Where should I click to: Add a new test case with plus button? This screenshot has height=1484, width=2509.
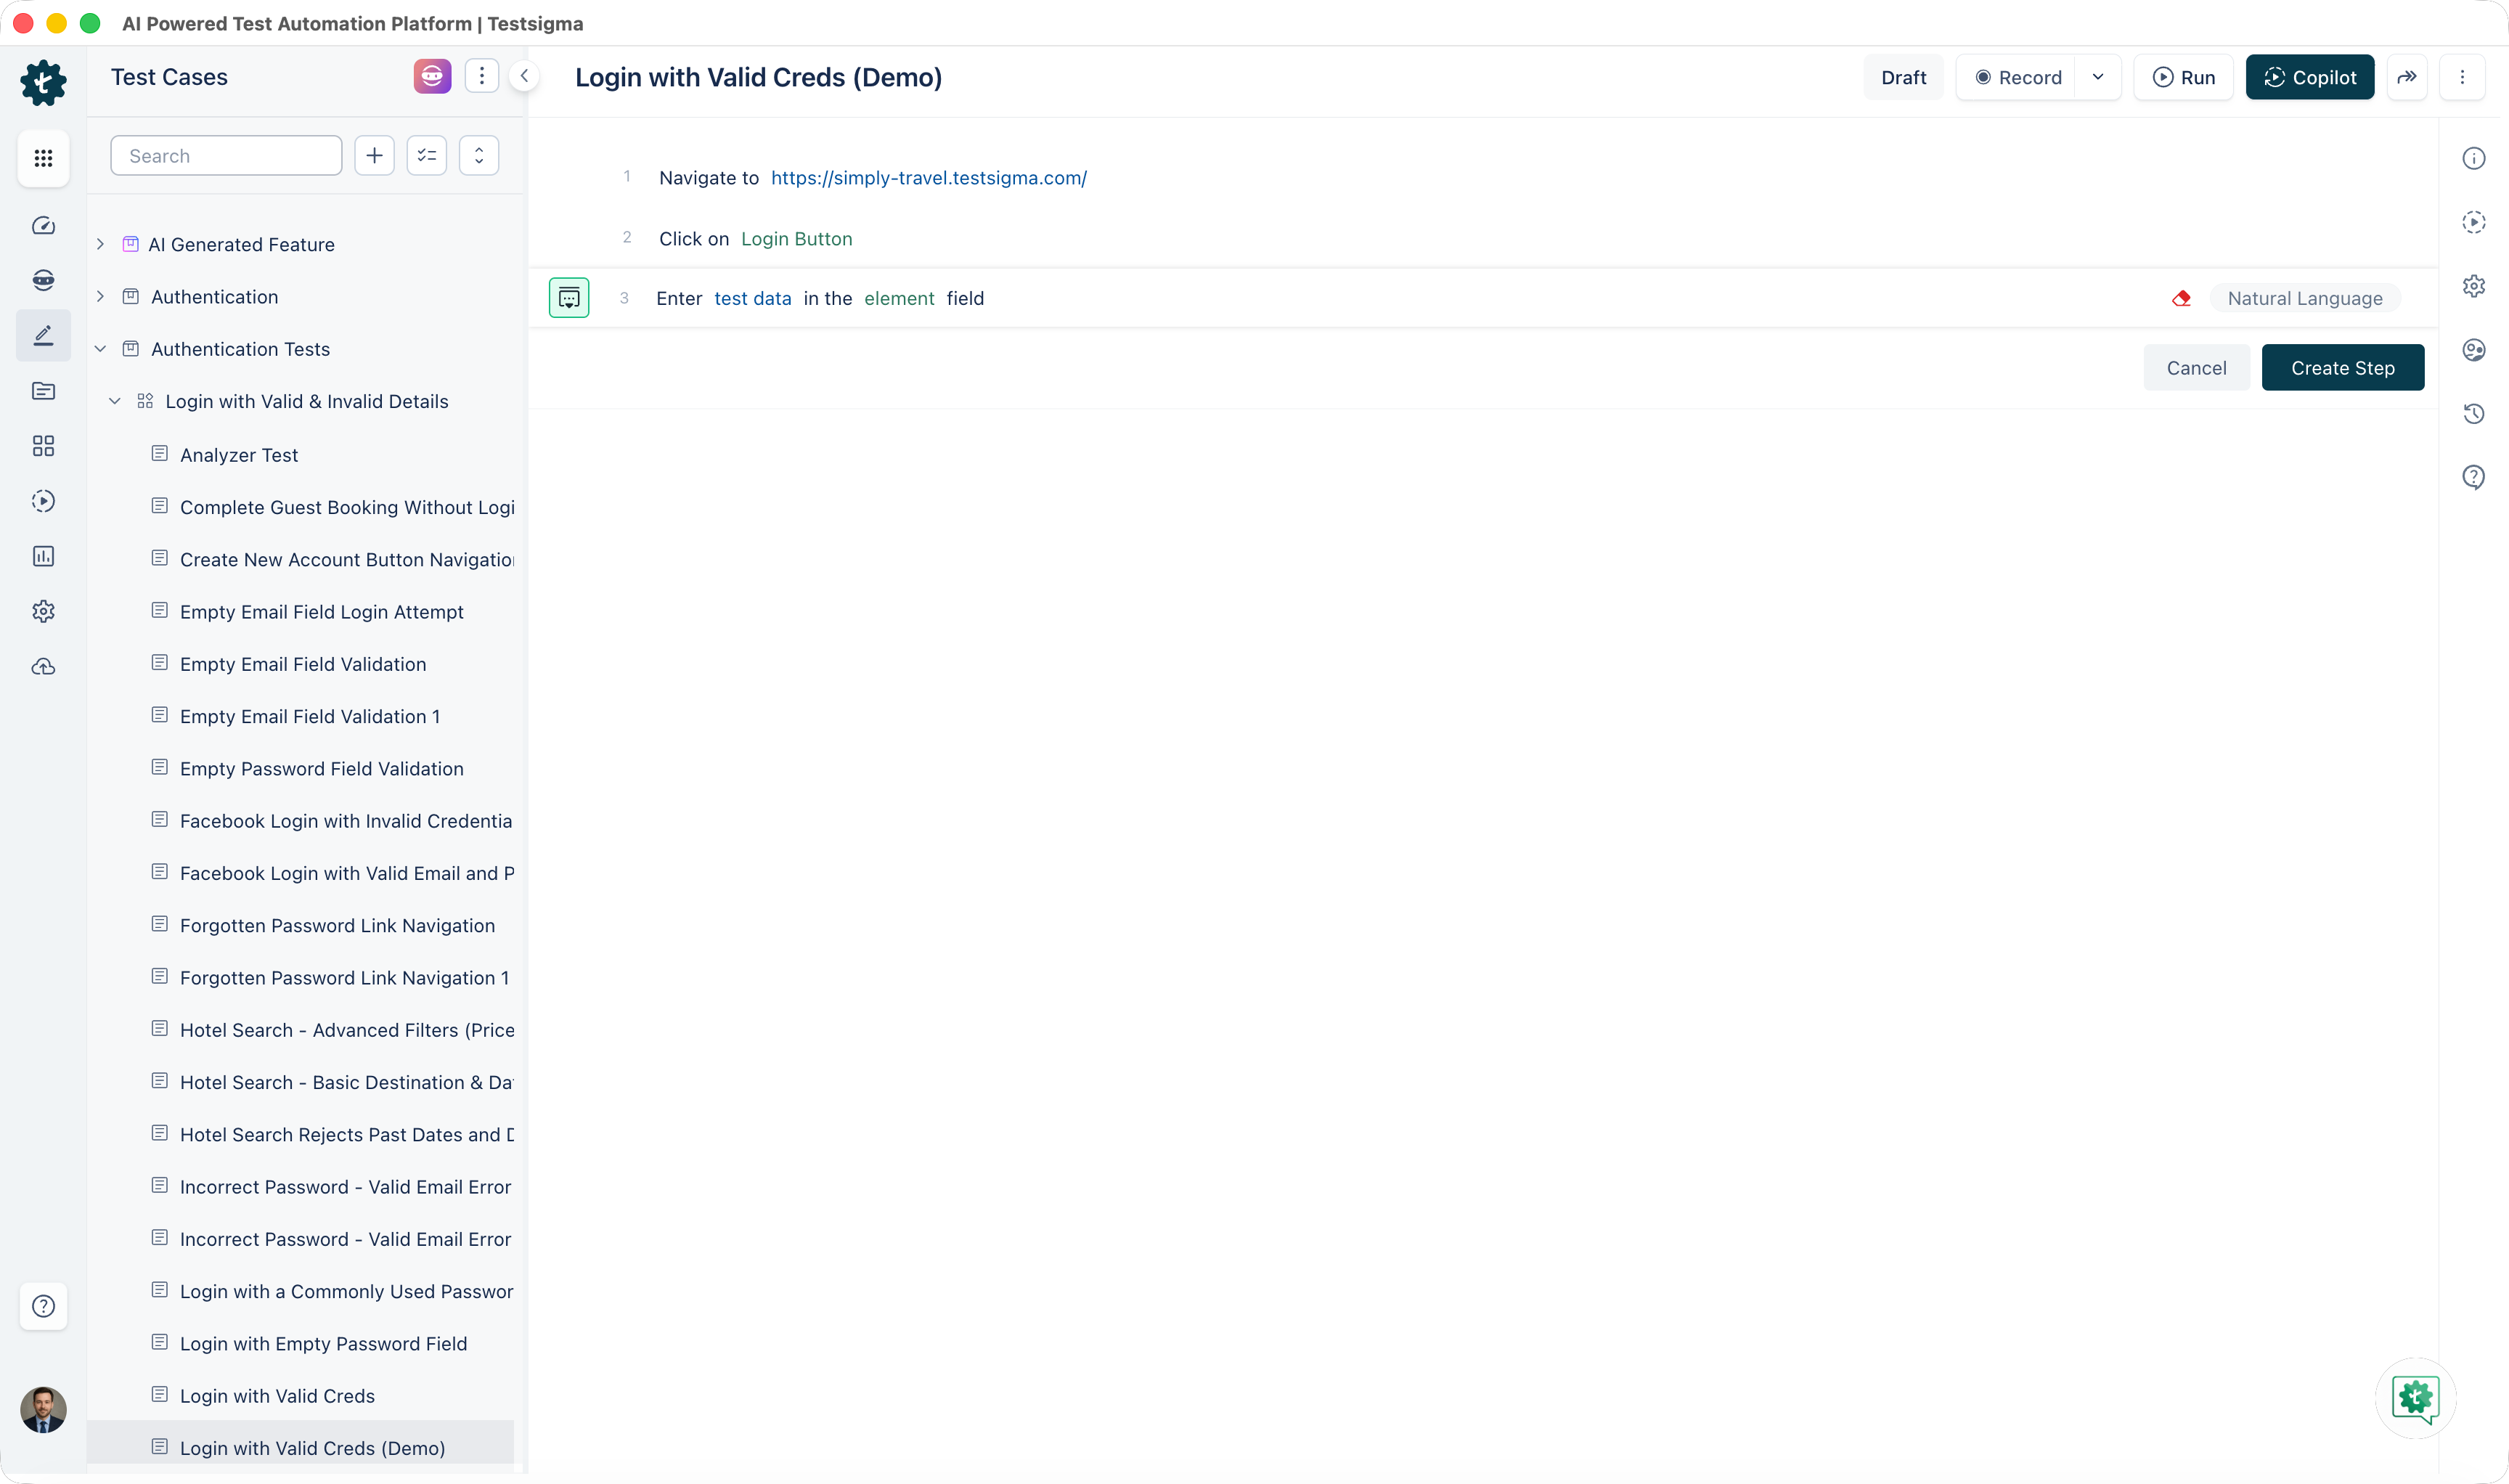(374, 156)
